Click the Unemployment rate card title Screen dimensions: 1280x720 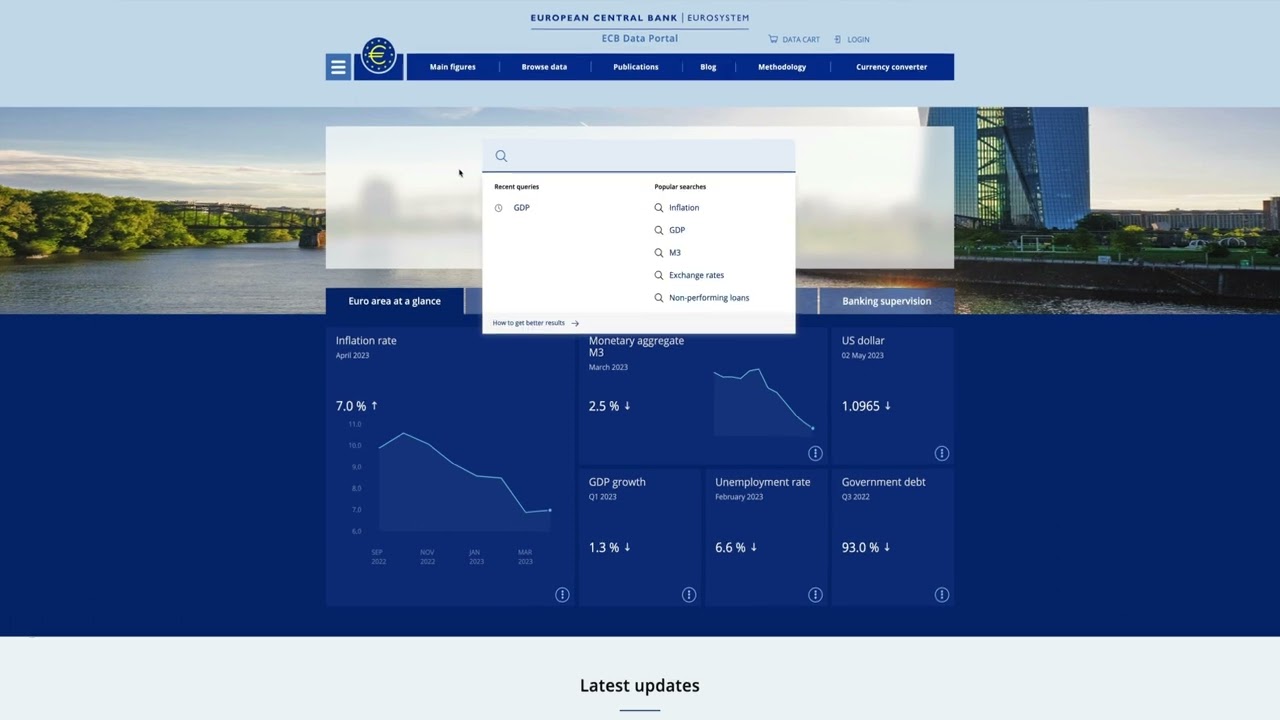coord(762,482)
